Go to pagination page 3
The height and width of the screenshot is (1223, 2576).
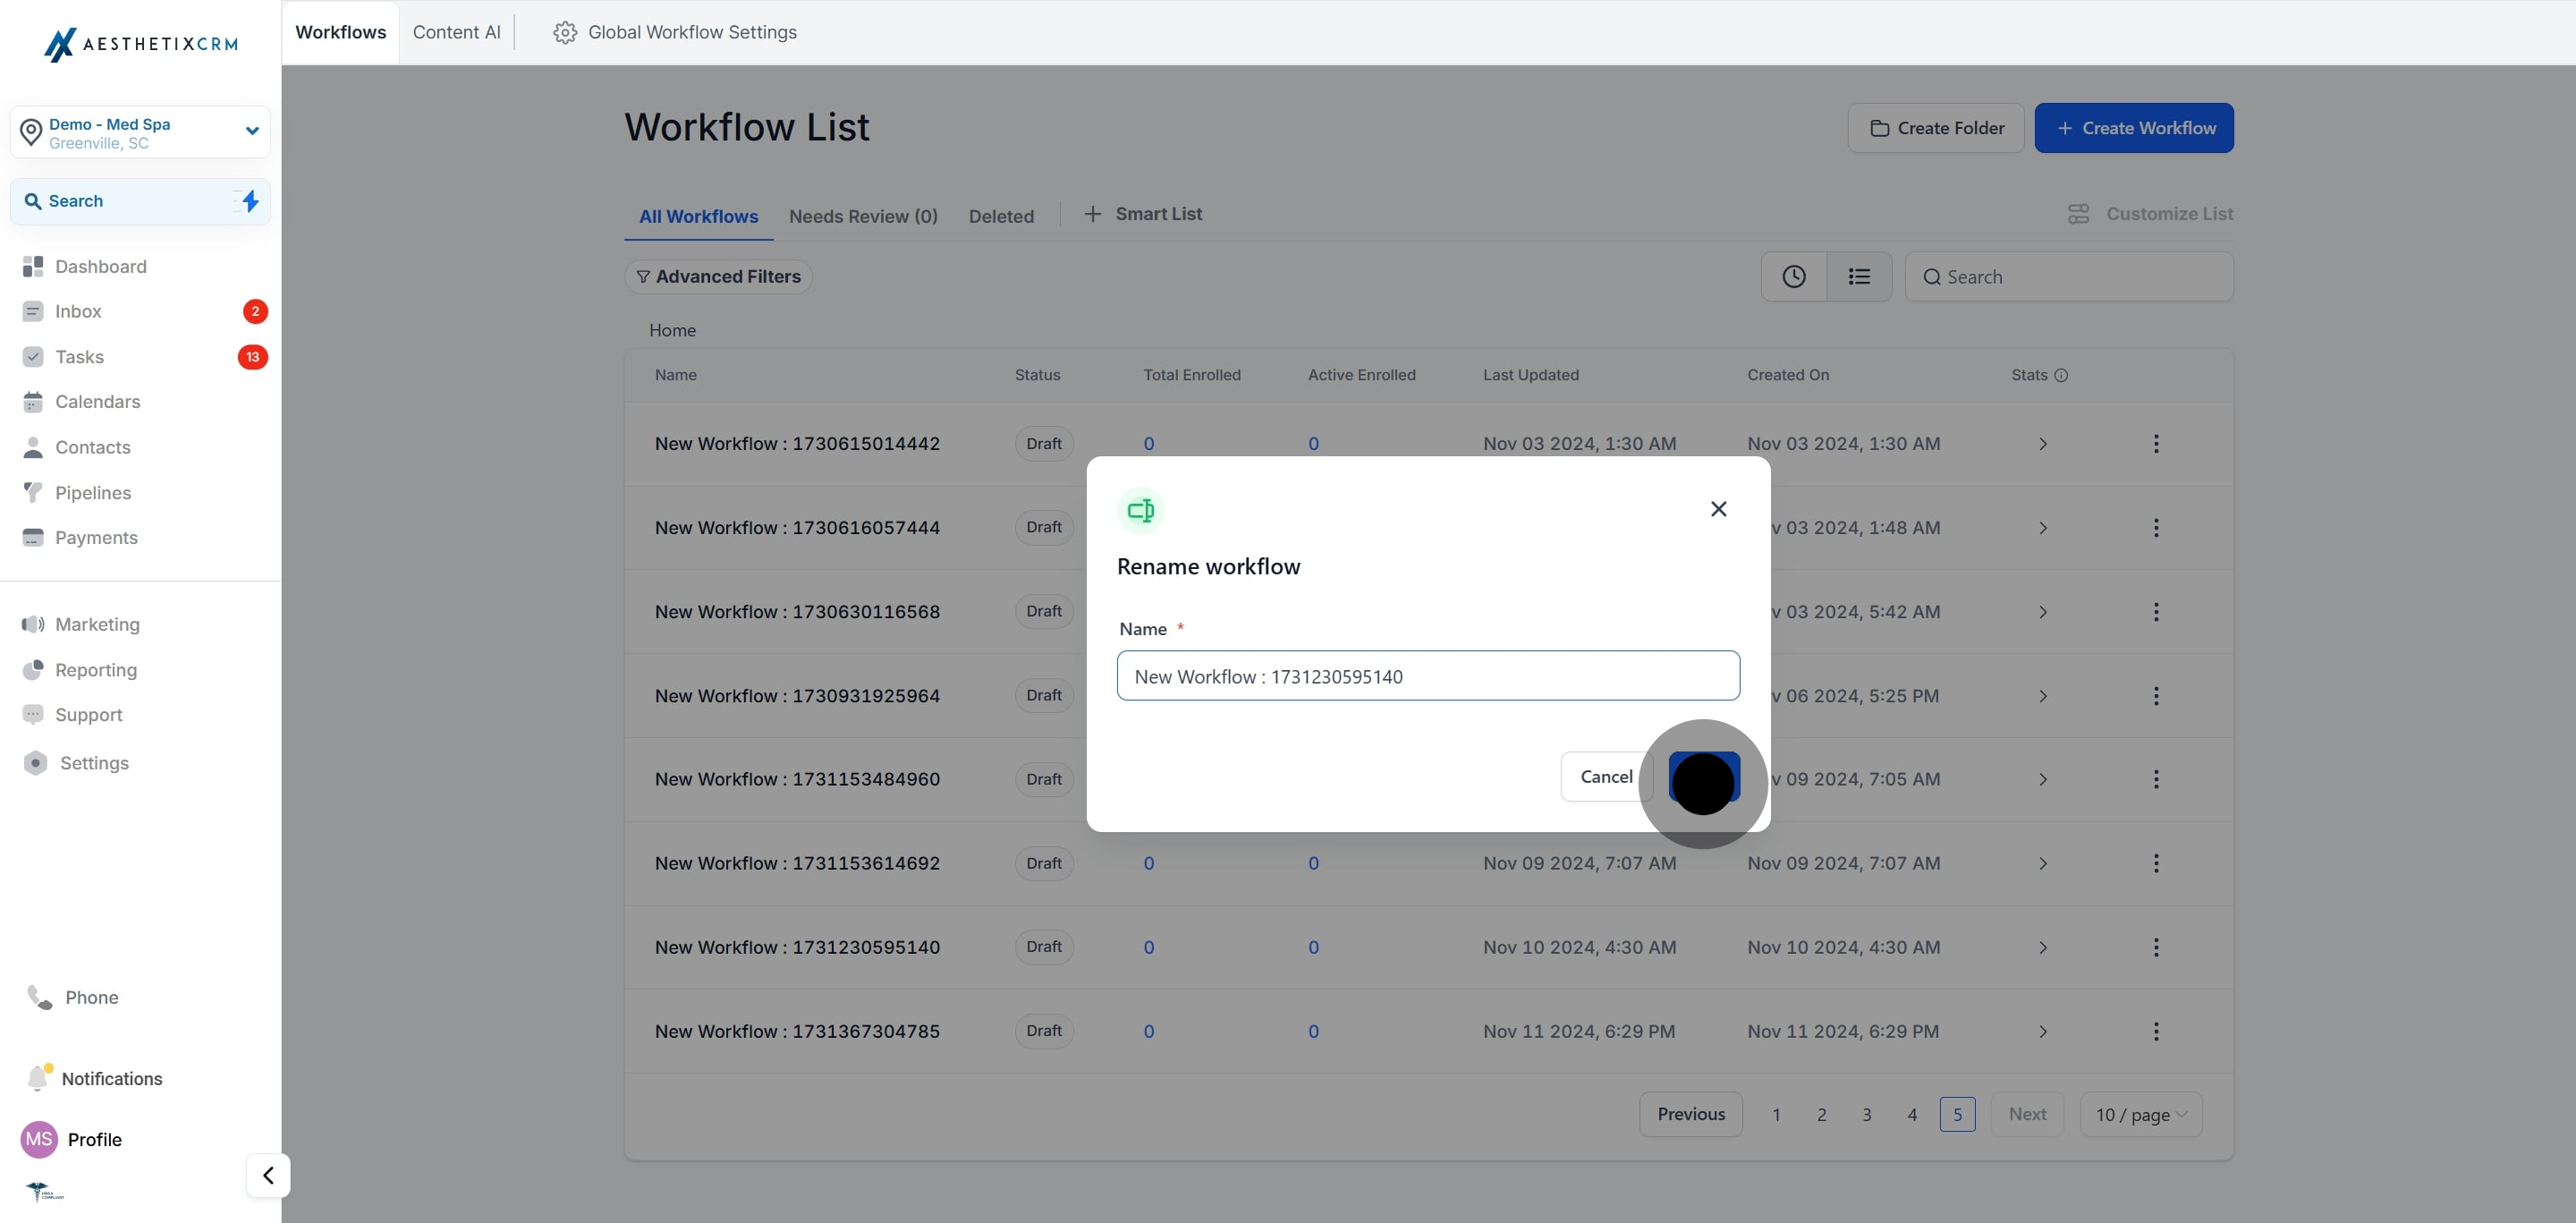(x=1866, y=1114)
